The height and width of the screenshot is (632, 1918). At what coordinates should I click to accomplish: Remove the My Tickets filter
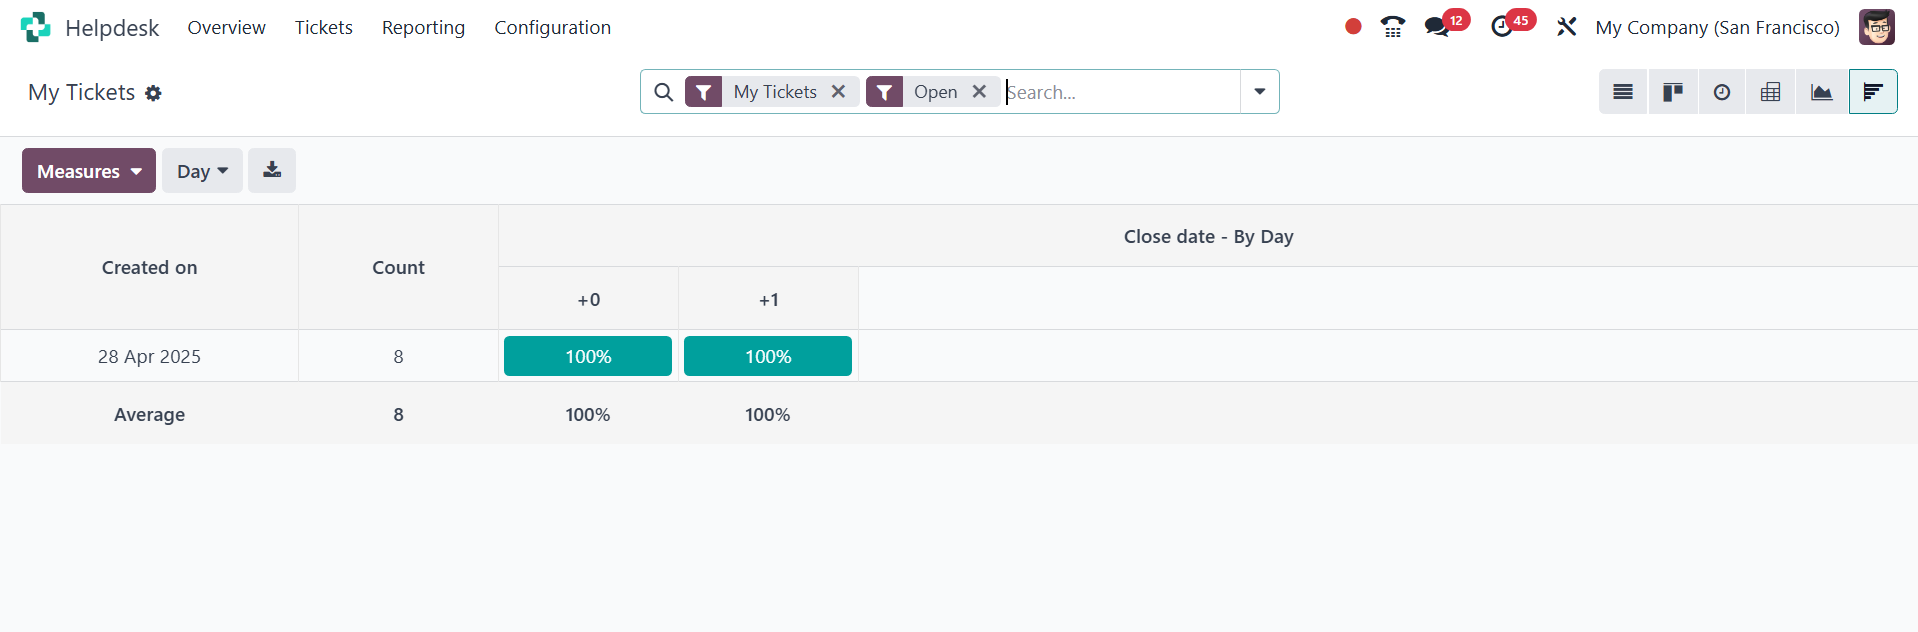[838, 92]
